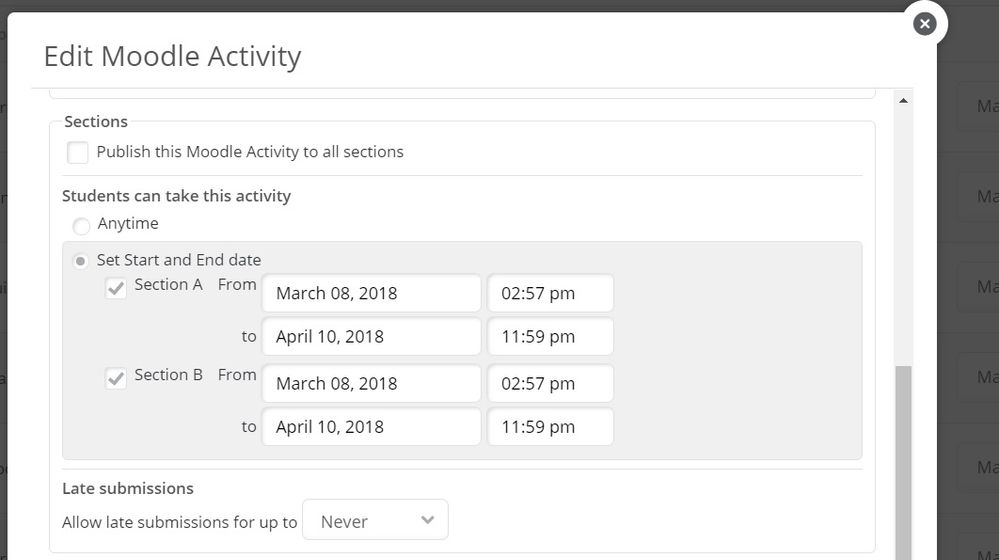This screenshot has width=999, height=560.
Task: Edit Section A From time field
Action: click(550, 293)
